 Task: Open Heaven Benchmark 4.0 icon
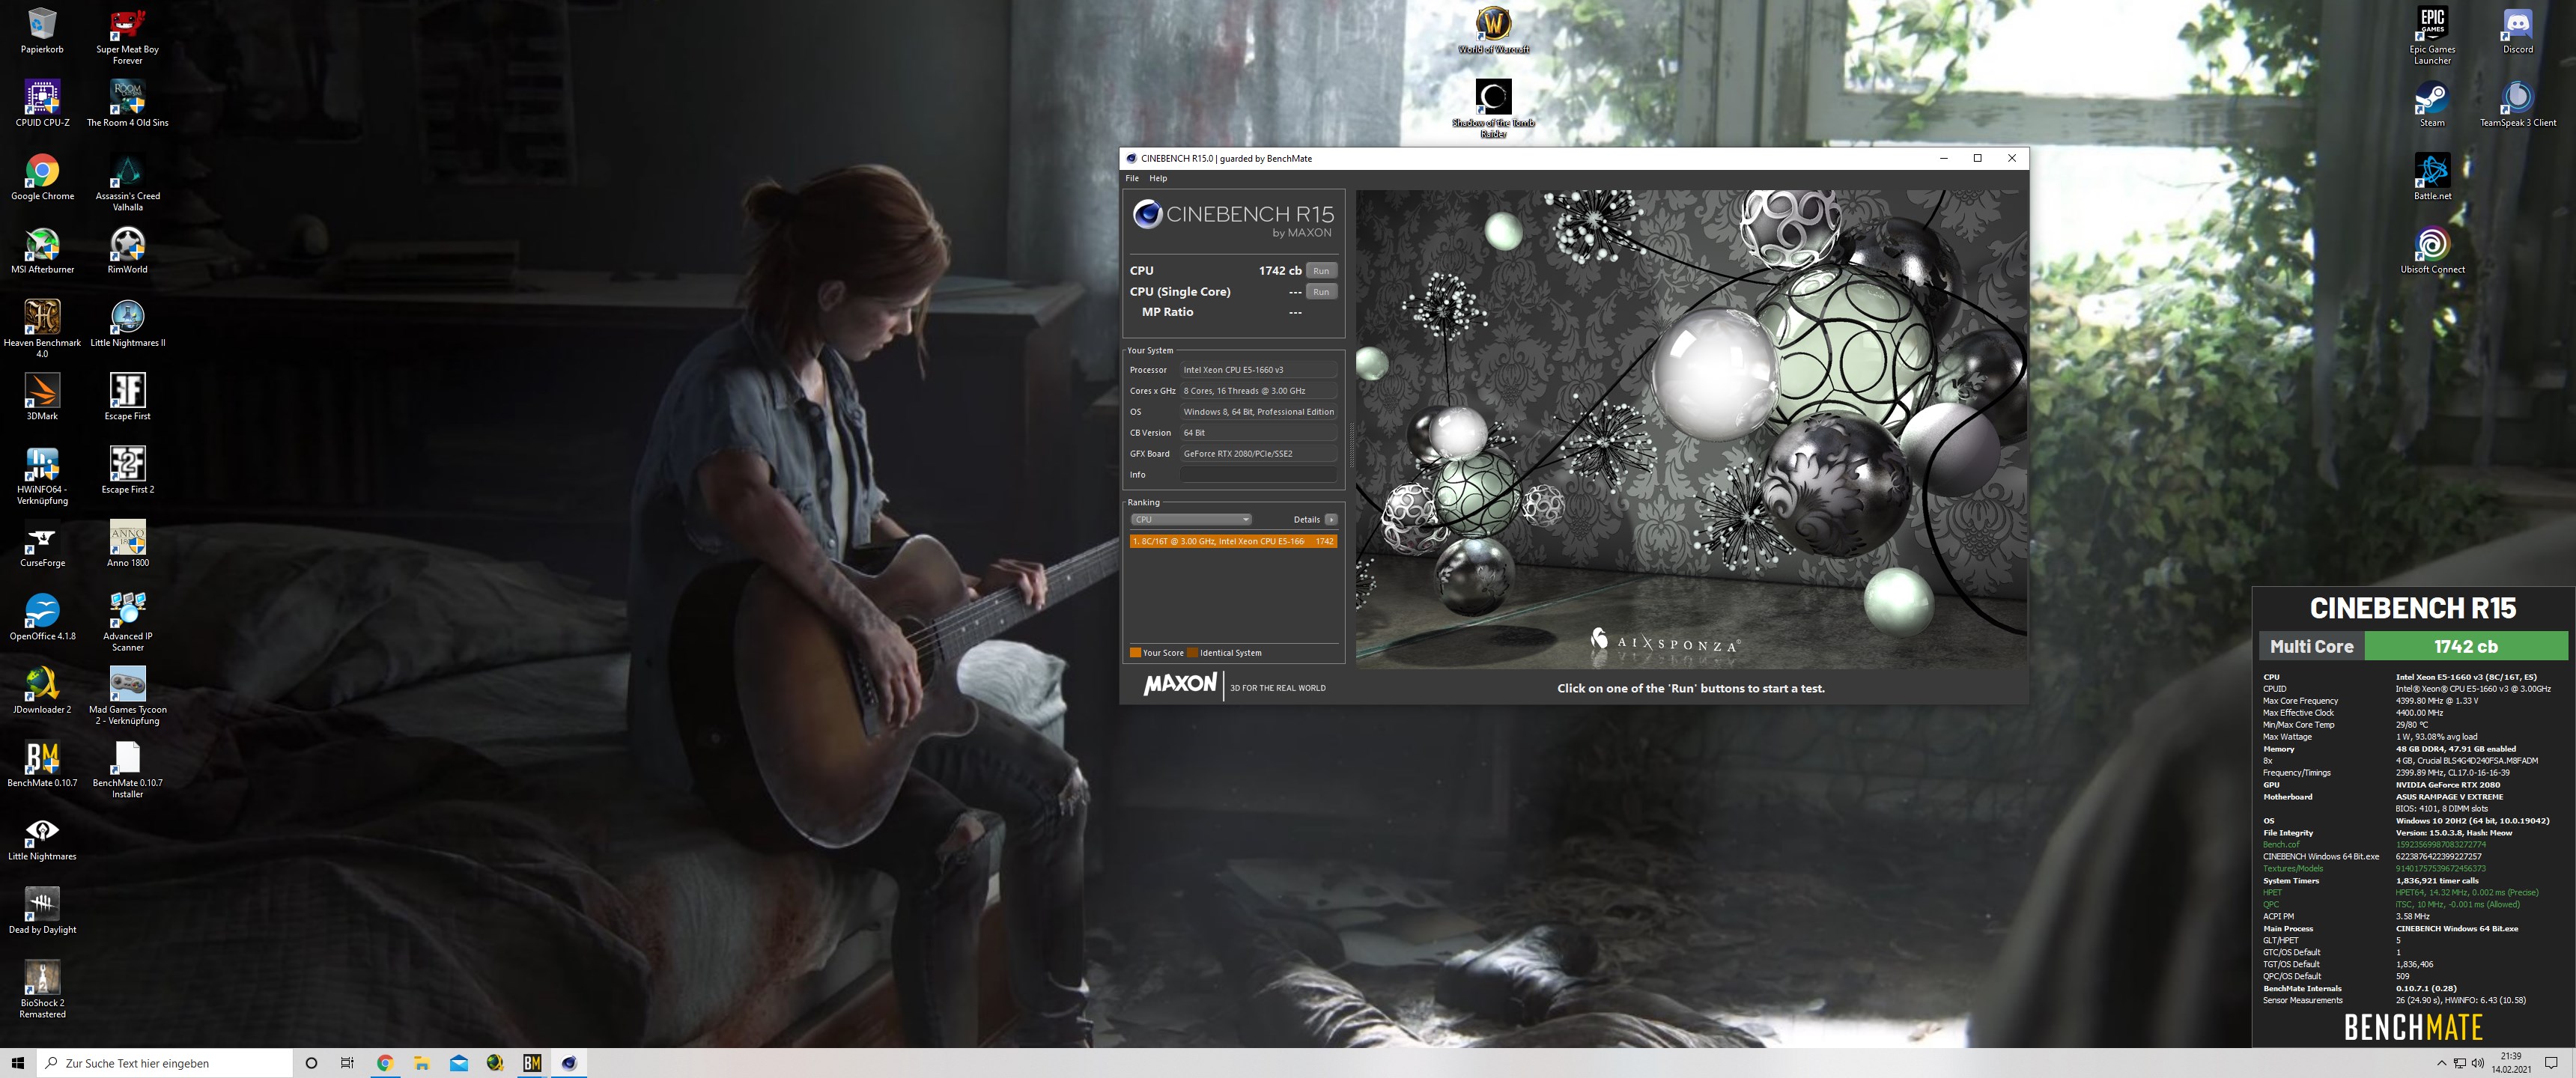(42, 328)
